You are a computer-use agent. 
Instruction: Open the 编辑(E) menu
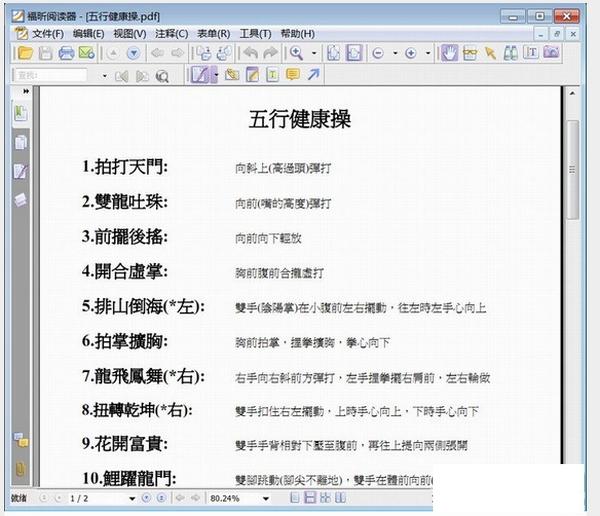click(x=88, y=34)
